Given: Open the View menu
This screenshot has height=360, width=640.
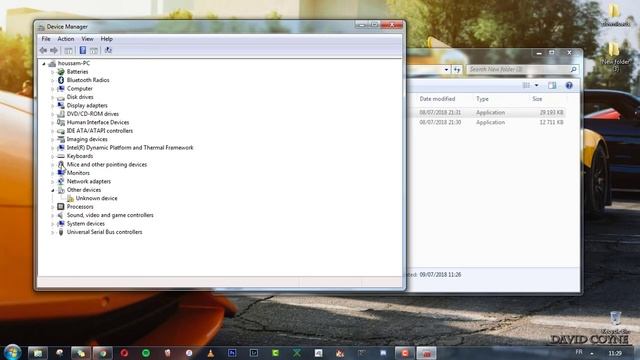Looking at the screenshot, I should [87, 39].
